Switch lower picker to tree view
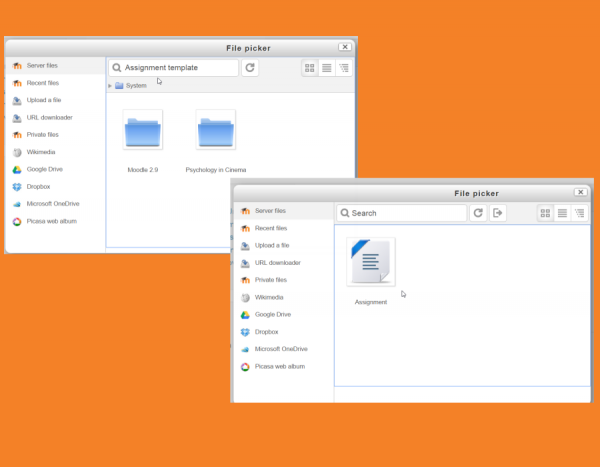The height and width of the screenshot is (467, 600). (580, 213)
